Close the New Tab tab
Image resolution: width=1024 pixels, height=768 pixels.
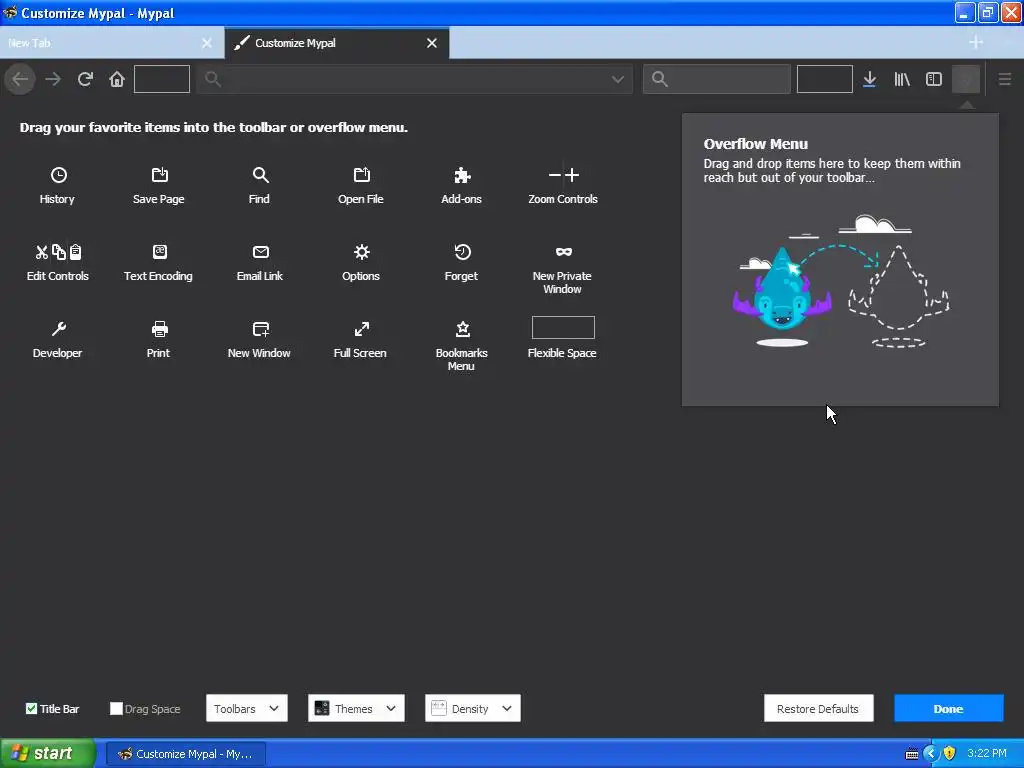207,43
